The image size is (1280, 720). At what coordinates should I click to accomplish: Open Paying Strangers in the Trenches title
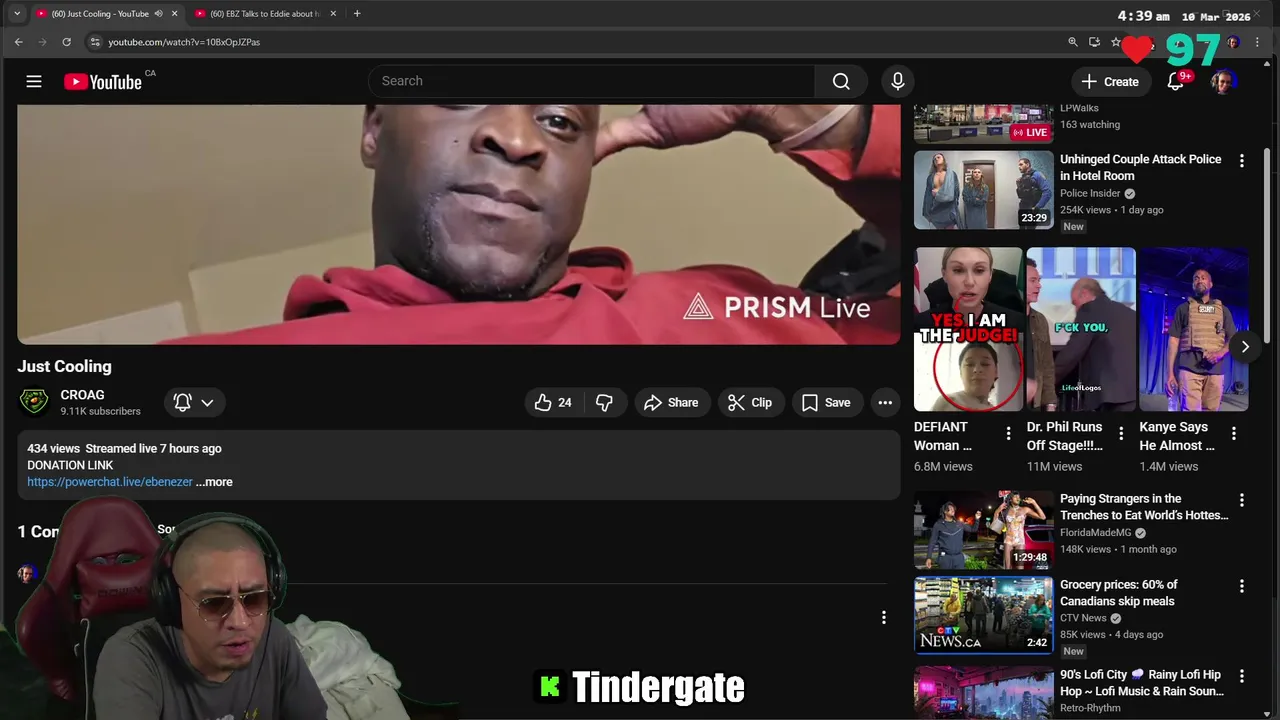click(x=1144, y=507)
